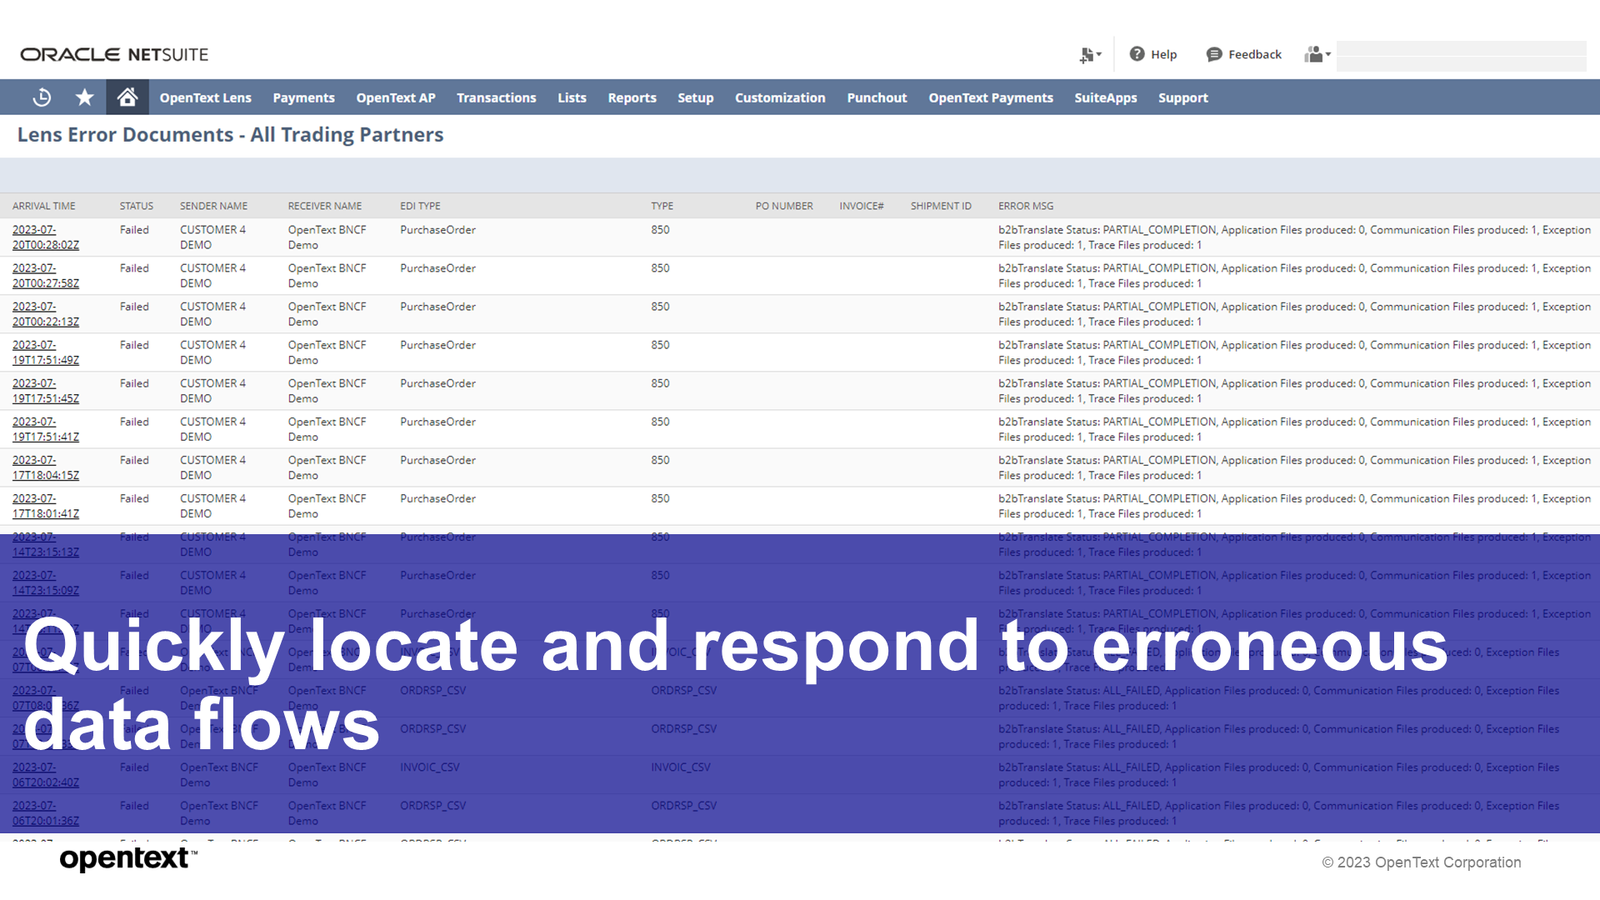Screen dimensions: 1600x900
Task: Select type 850 in 20T00:22:13Z row
Action: click(x=660, y=307)
